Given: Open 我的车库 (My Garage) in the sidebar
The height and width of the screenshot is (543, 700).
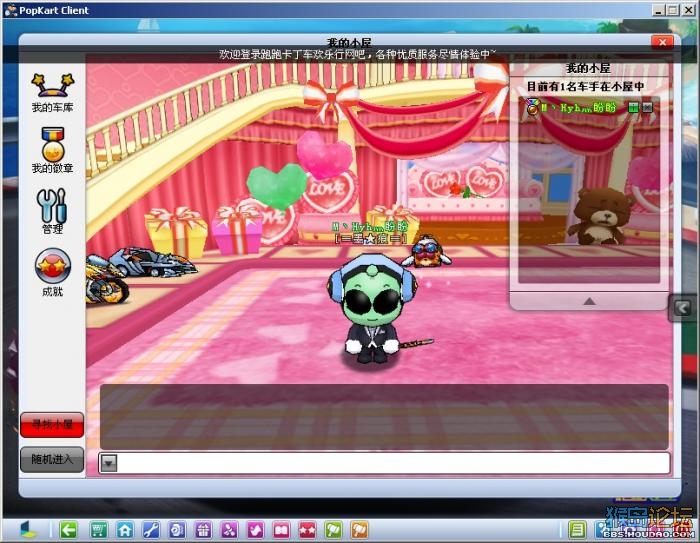Looking at the screenshot, I should (52, 93).
